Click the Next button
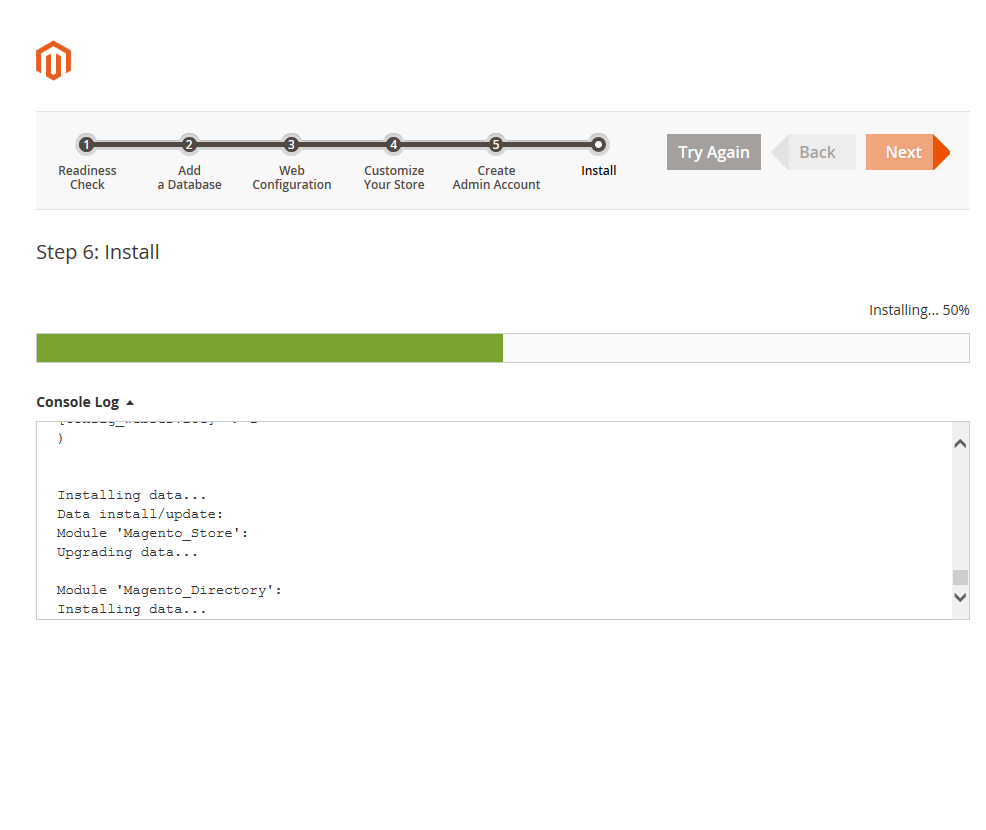This screenshot has height=830, width=986. pos(907,152)
